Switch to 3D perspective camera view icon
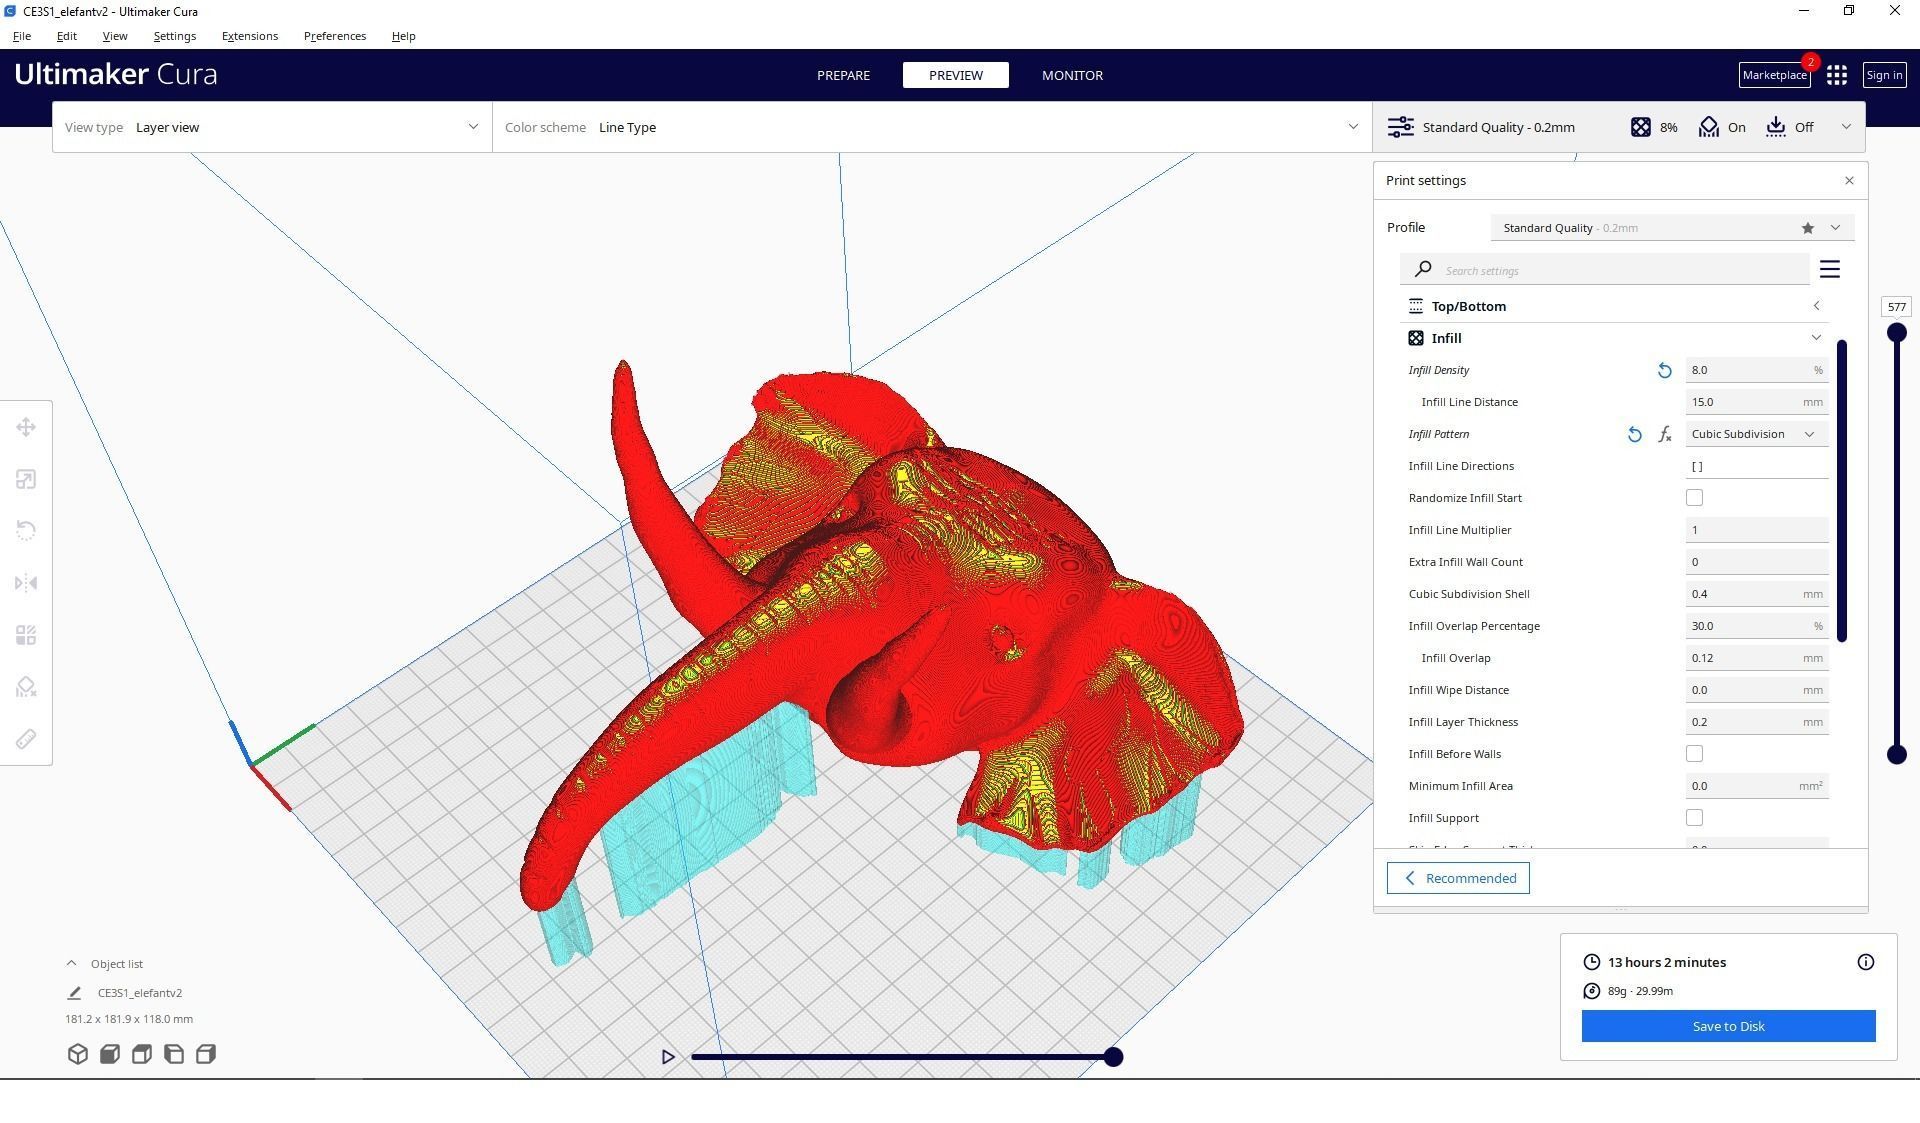Image resolution: width=1920 pixels, height=1123 pixels. pyautogui.click(x=78, y=1054)
